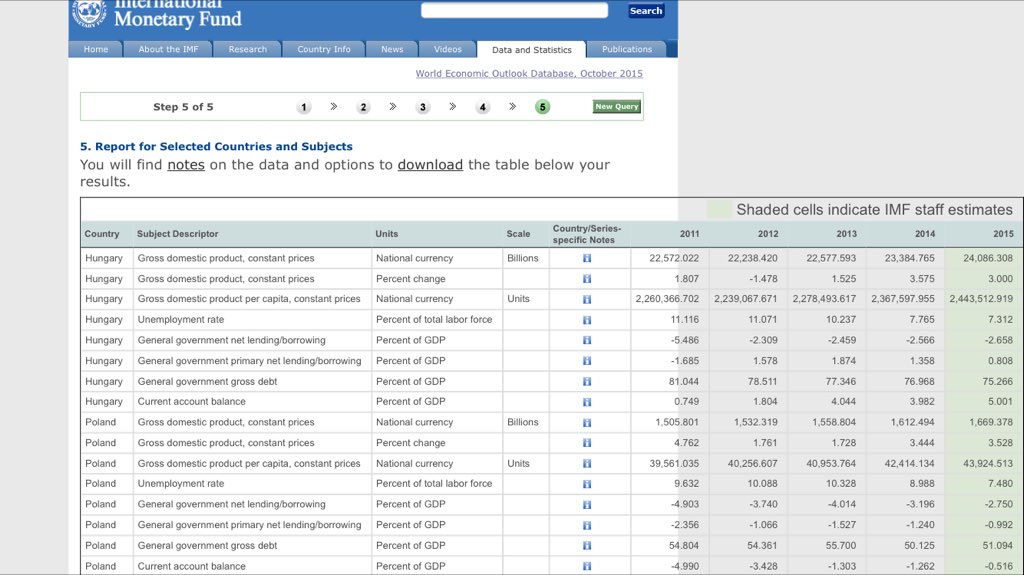Open notes icon for Poland GDP constant prices Billions
This screenshot has width=1024, height=575.
pos(587,423)
